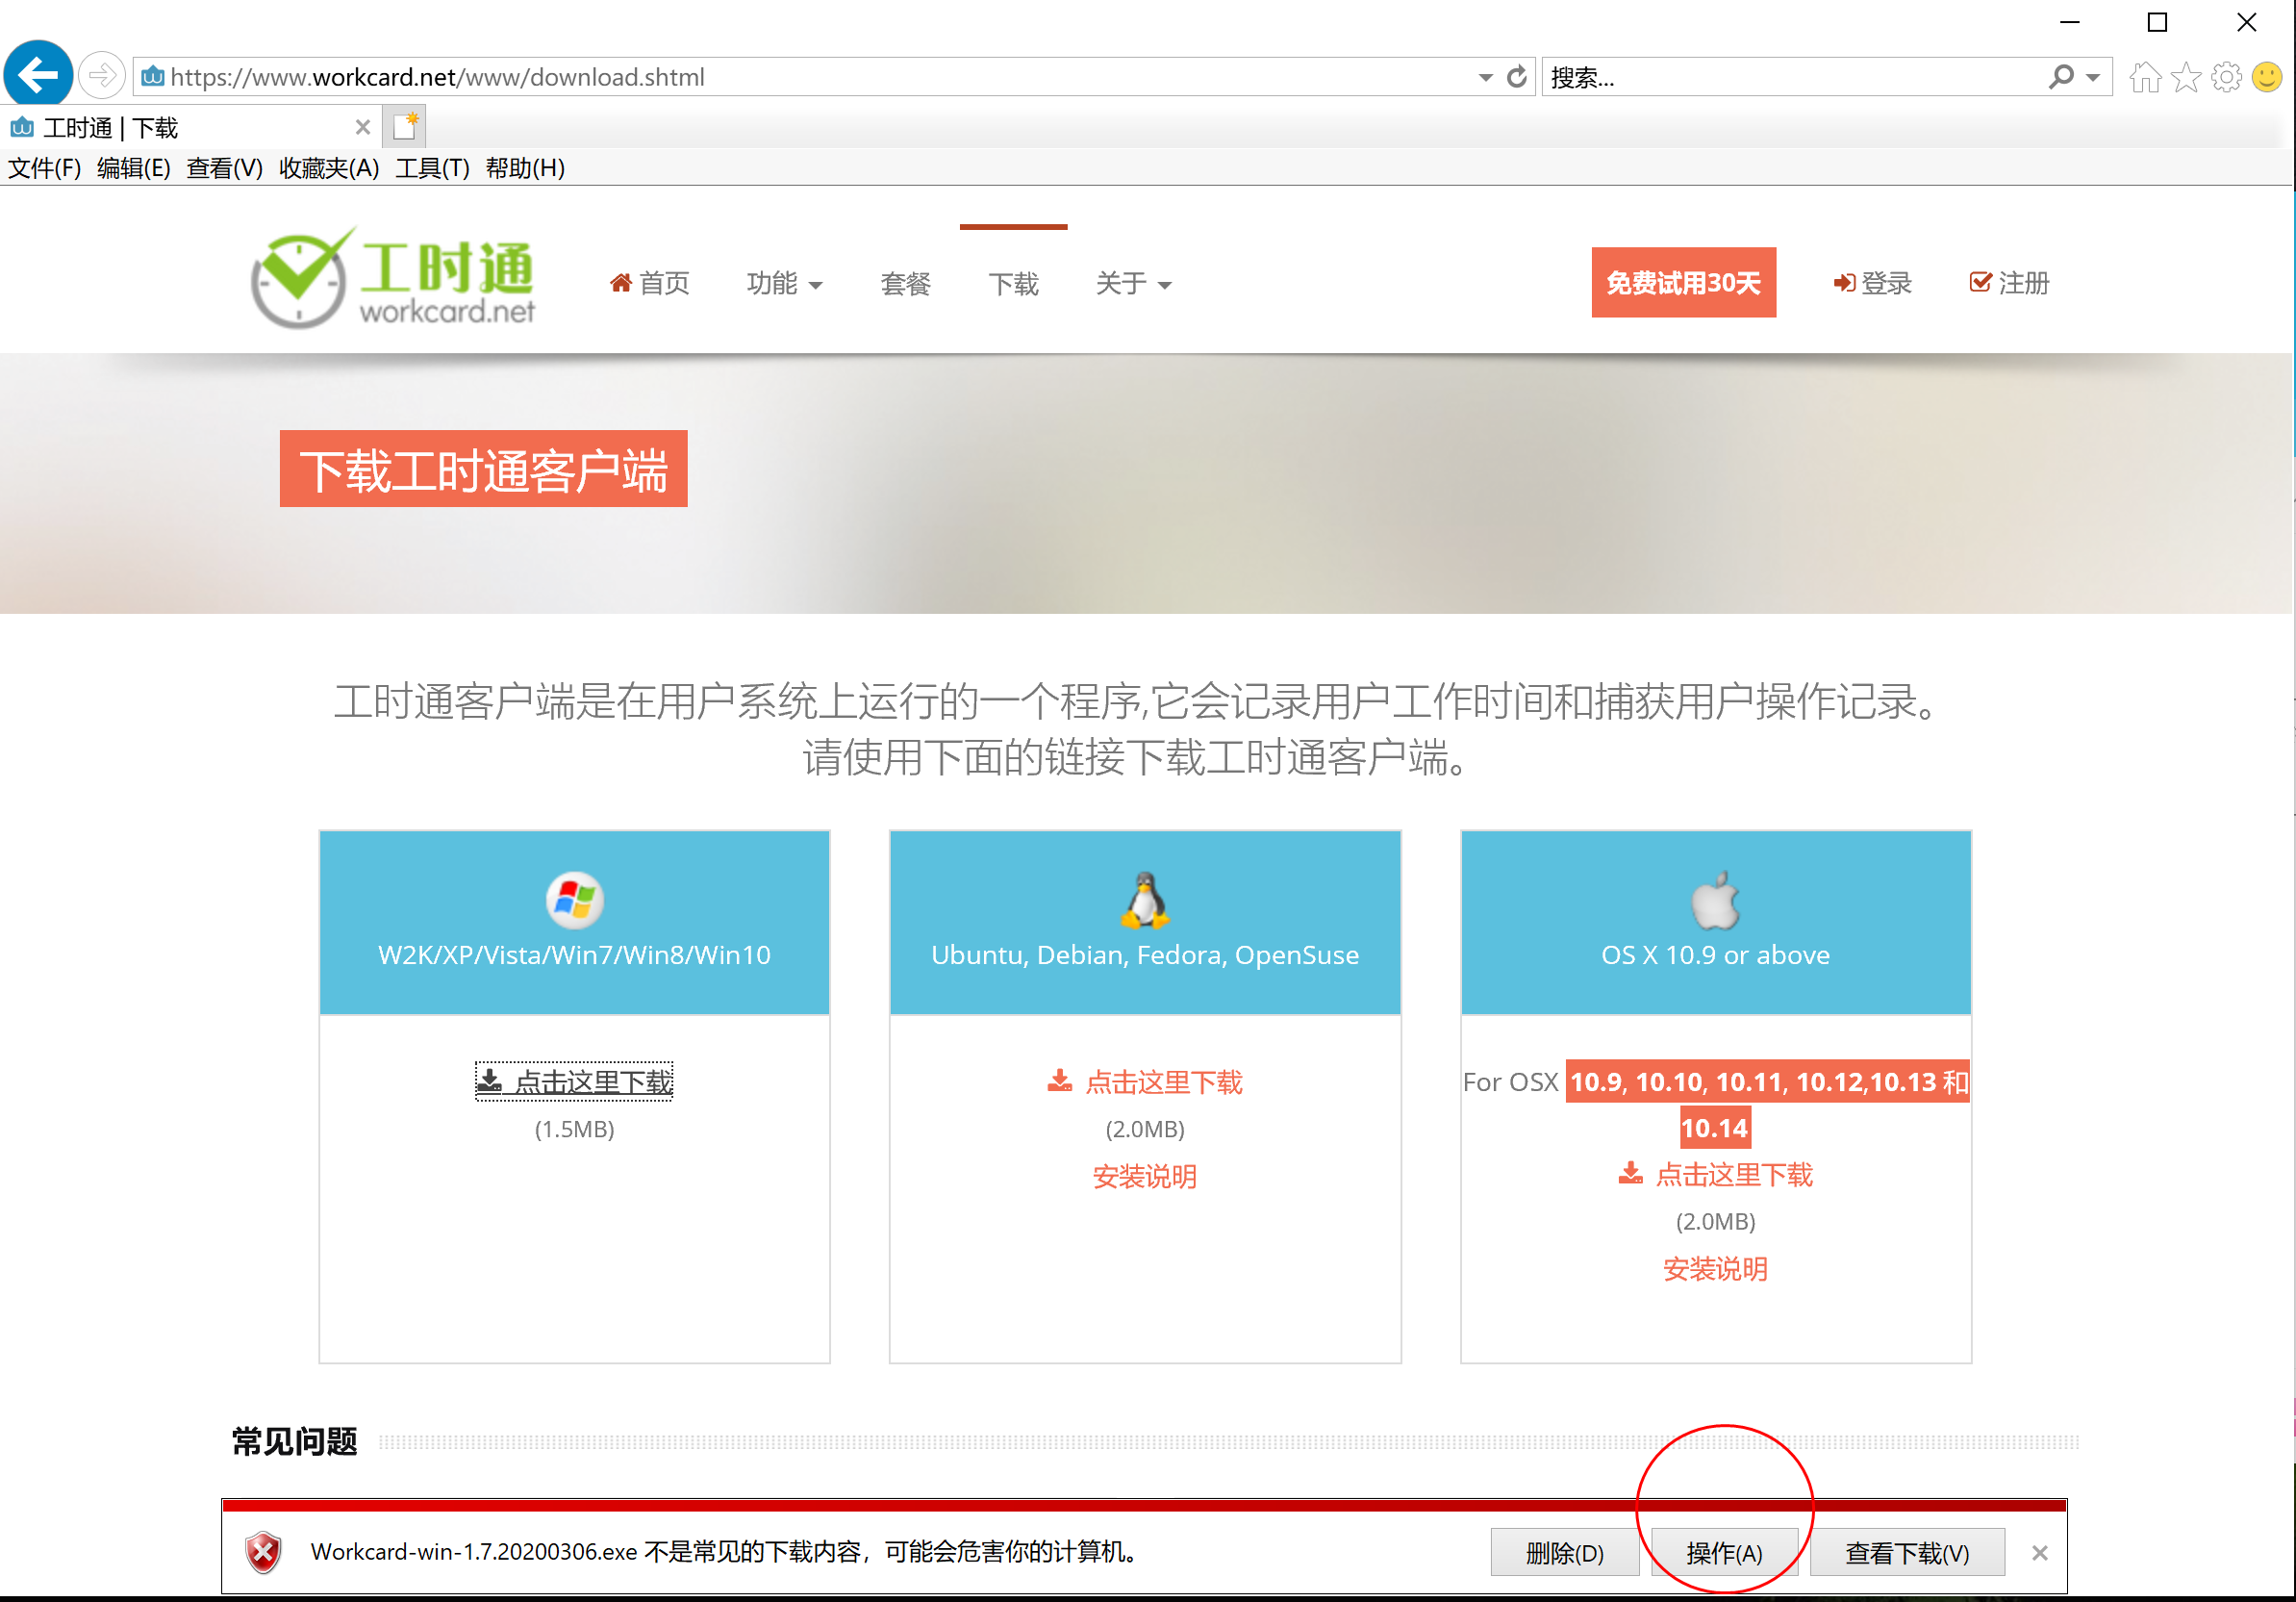
Task: Expand the 功能 navigation dropdown
Action: tap(784, 284)
